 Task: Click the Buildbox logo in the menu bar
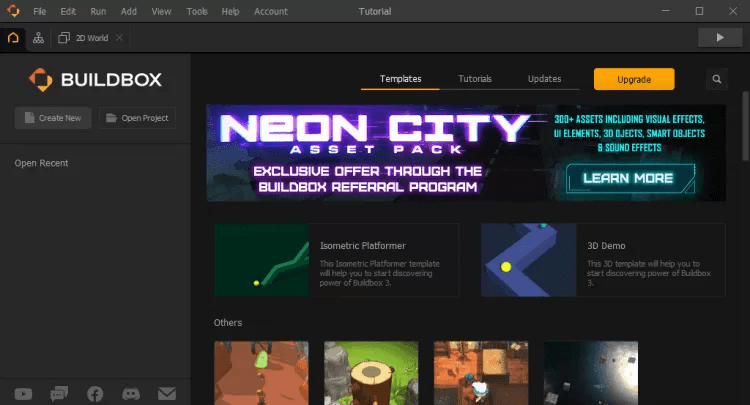[x=13, y=11]
